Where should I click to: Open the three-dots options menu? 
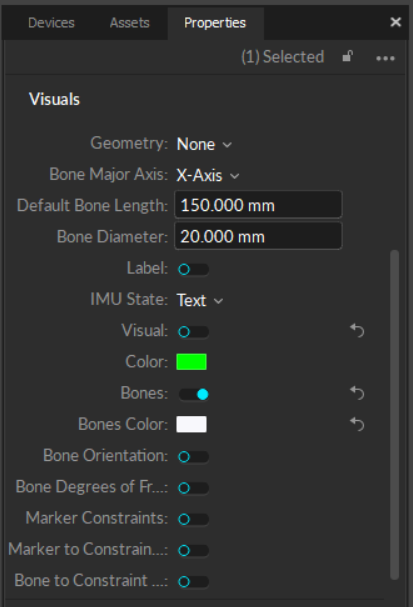[x=385, y=58]
